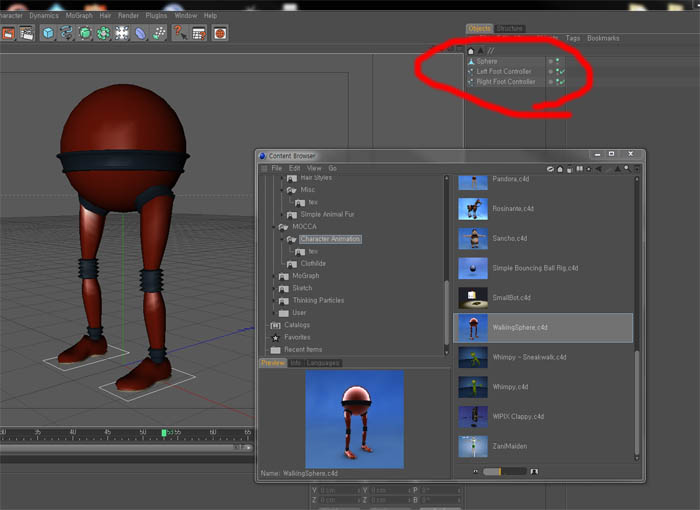Click the Favorites star icon in tree
Image resolution: width=700 pixels, height=510 pixels.
275,338
